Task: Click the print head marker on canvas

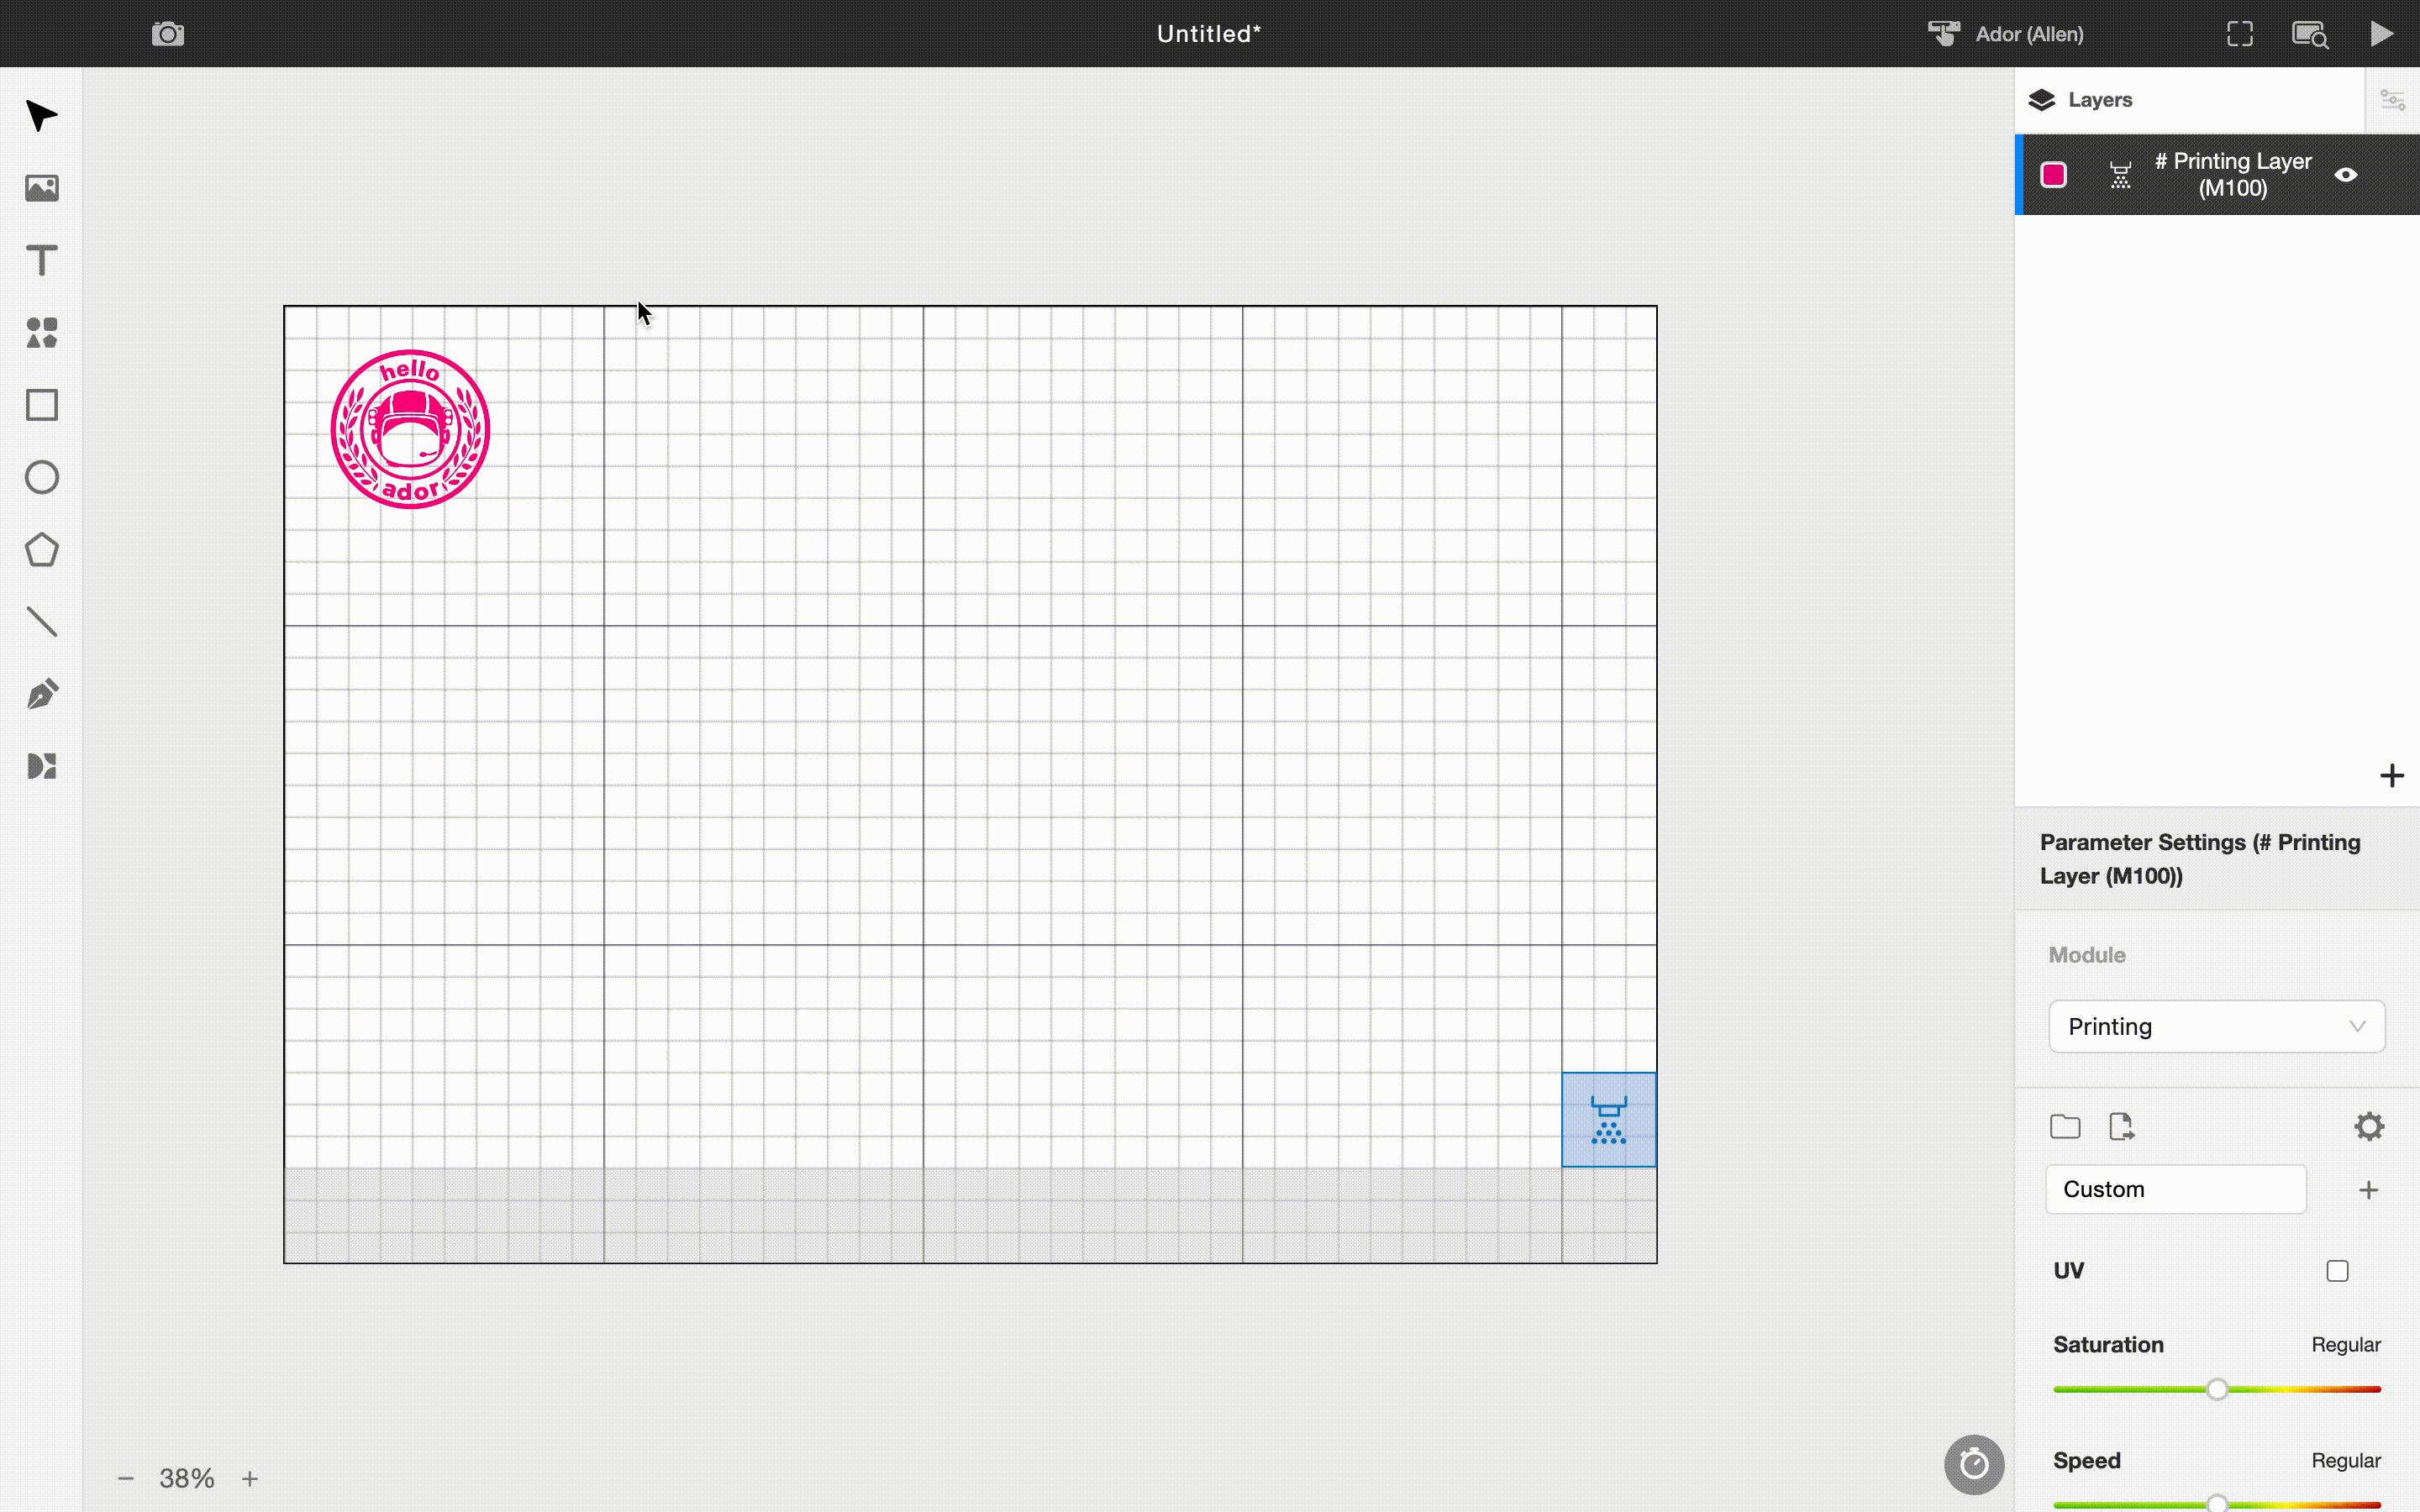Action: click(x=1609, y=1120)
